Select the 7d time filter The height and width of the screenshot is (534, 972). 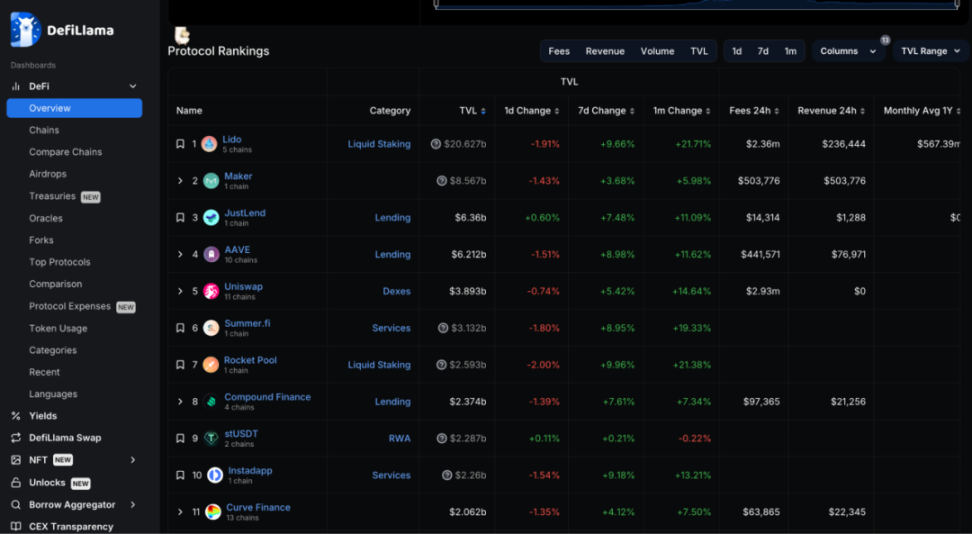tap(763, 51)
